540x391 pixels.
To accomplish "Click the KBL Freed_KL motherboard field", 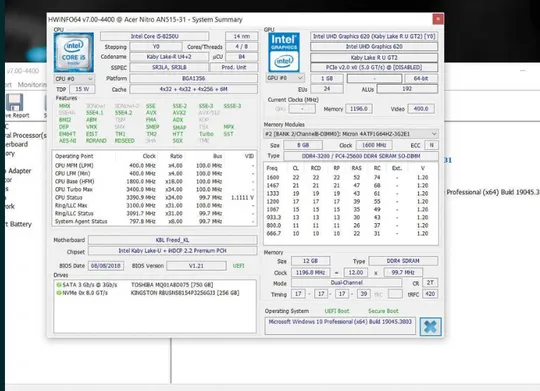I will pos(173,240).
